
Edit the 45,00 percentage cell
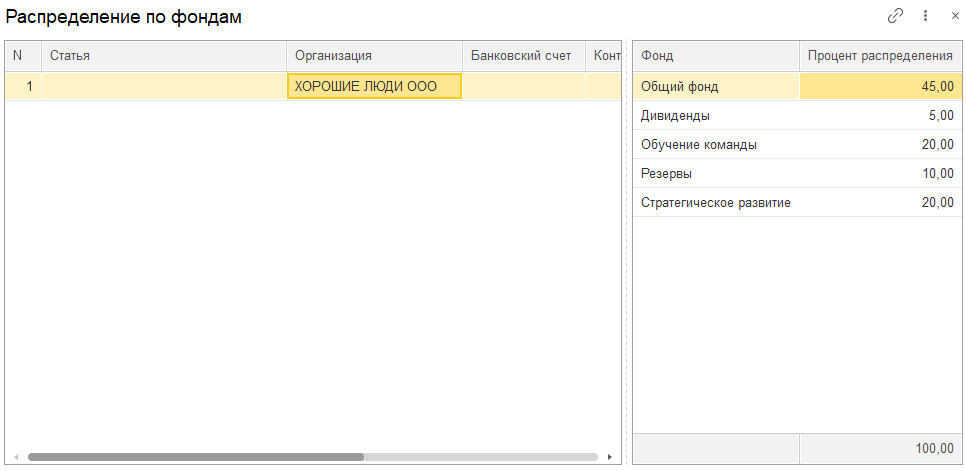coord(880,87)
